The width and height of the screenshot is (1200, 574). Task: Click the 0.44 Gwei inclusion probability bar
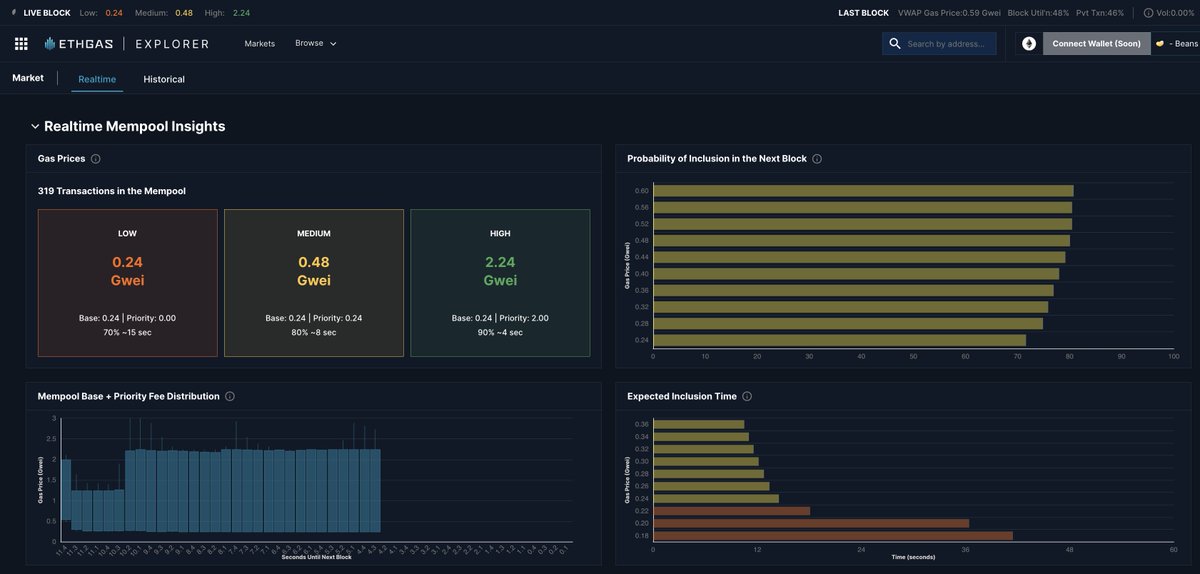pyautogui.click(x=859, y=257)
